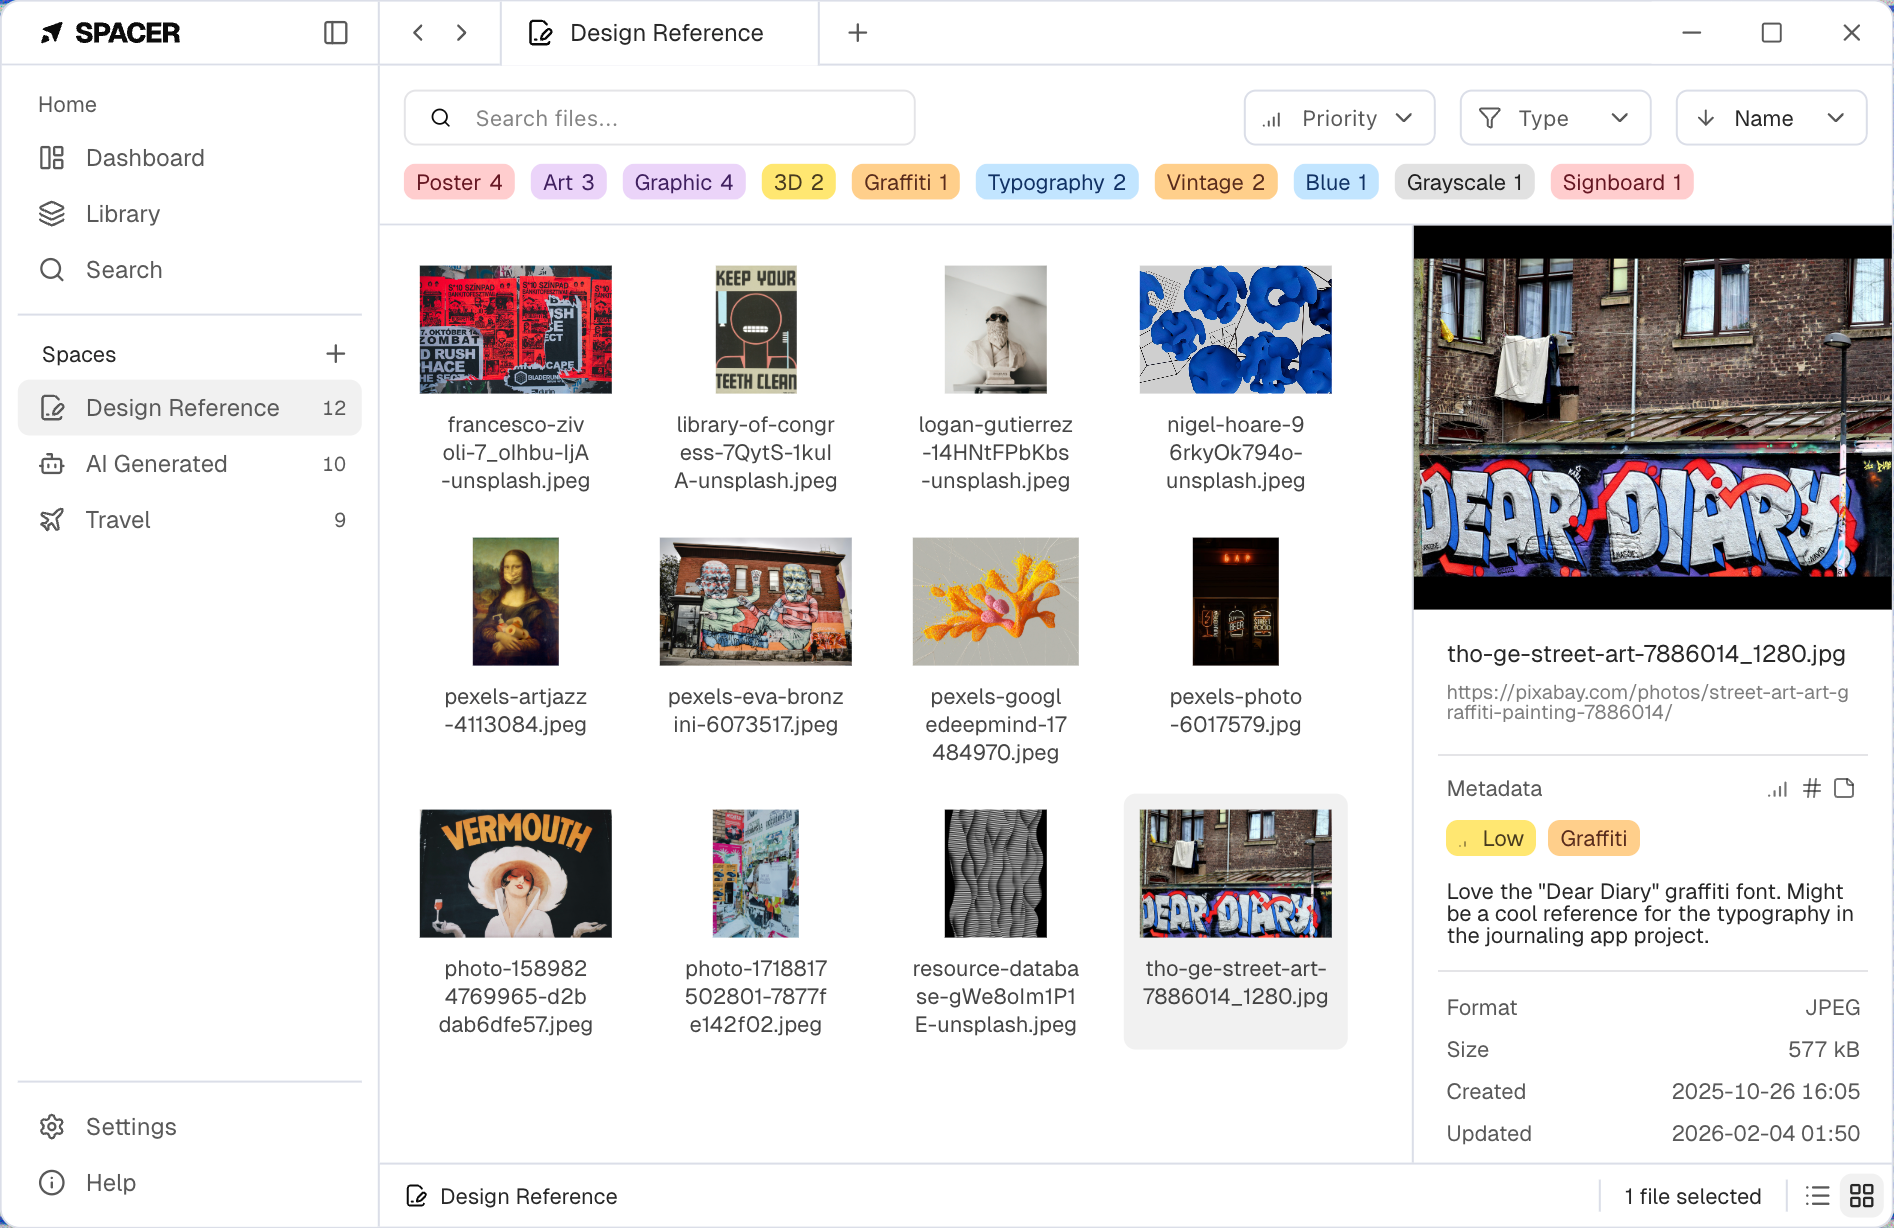Screen dimensions: 1894x1228
Task: Open Settings in the sidebar
Action: 131,1127
